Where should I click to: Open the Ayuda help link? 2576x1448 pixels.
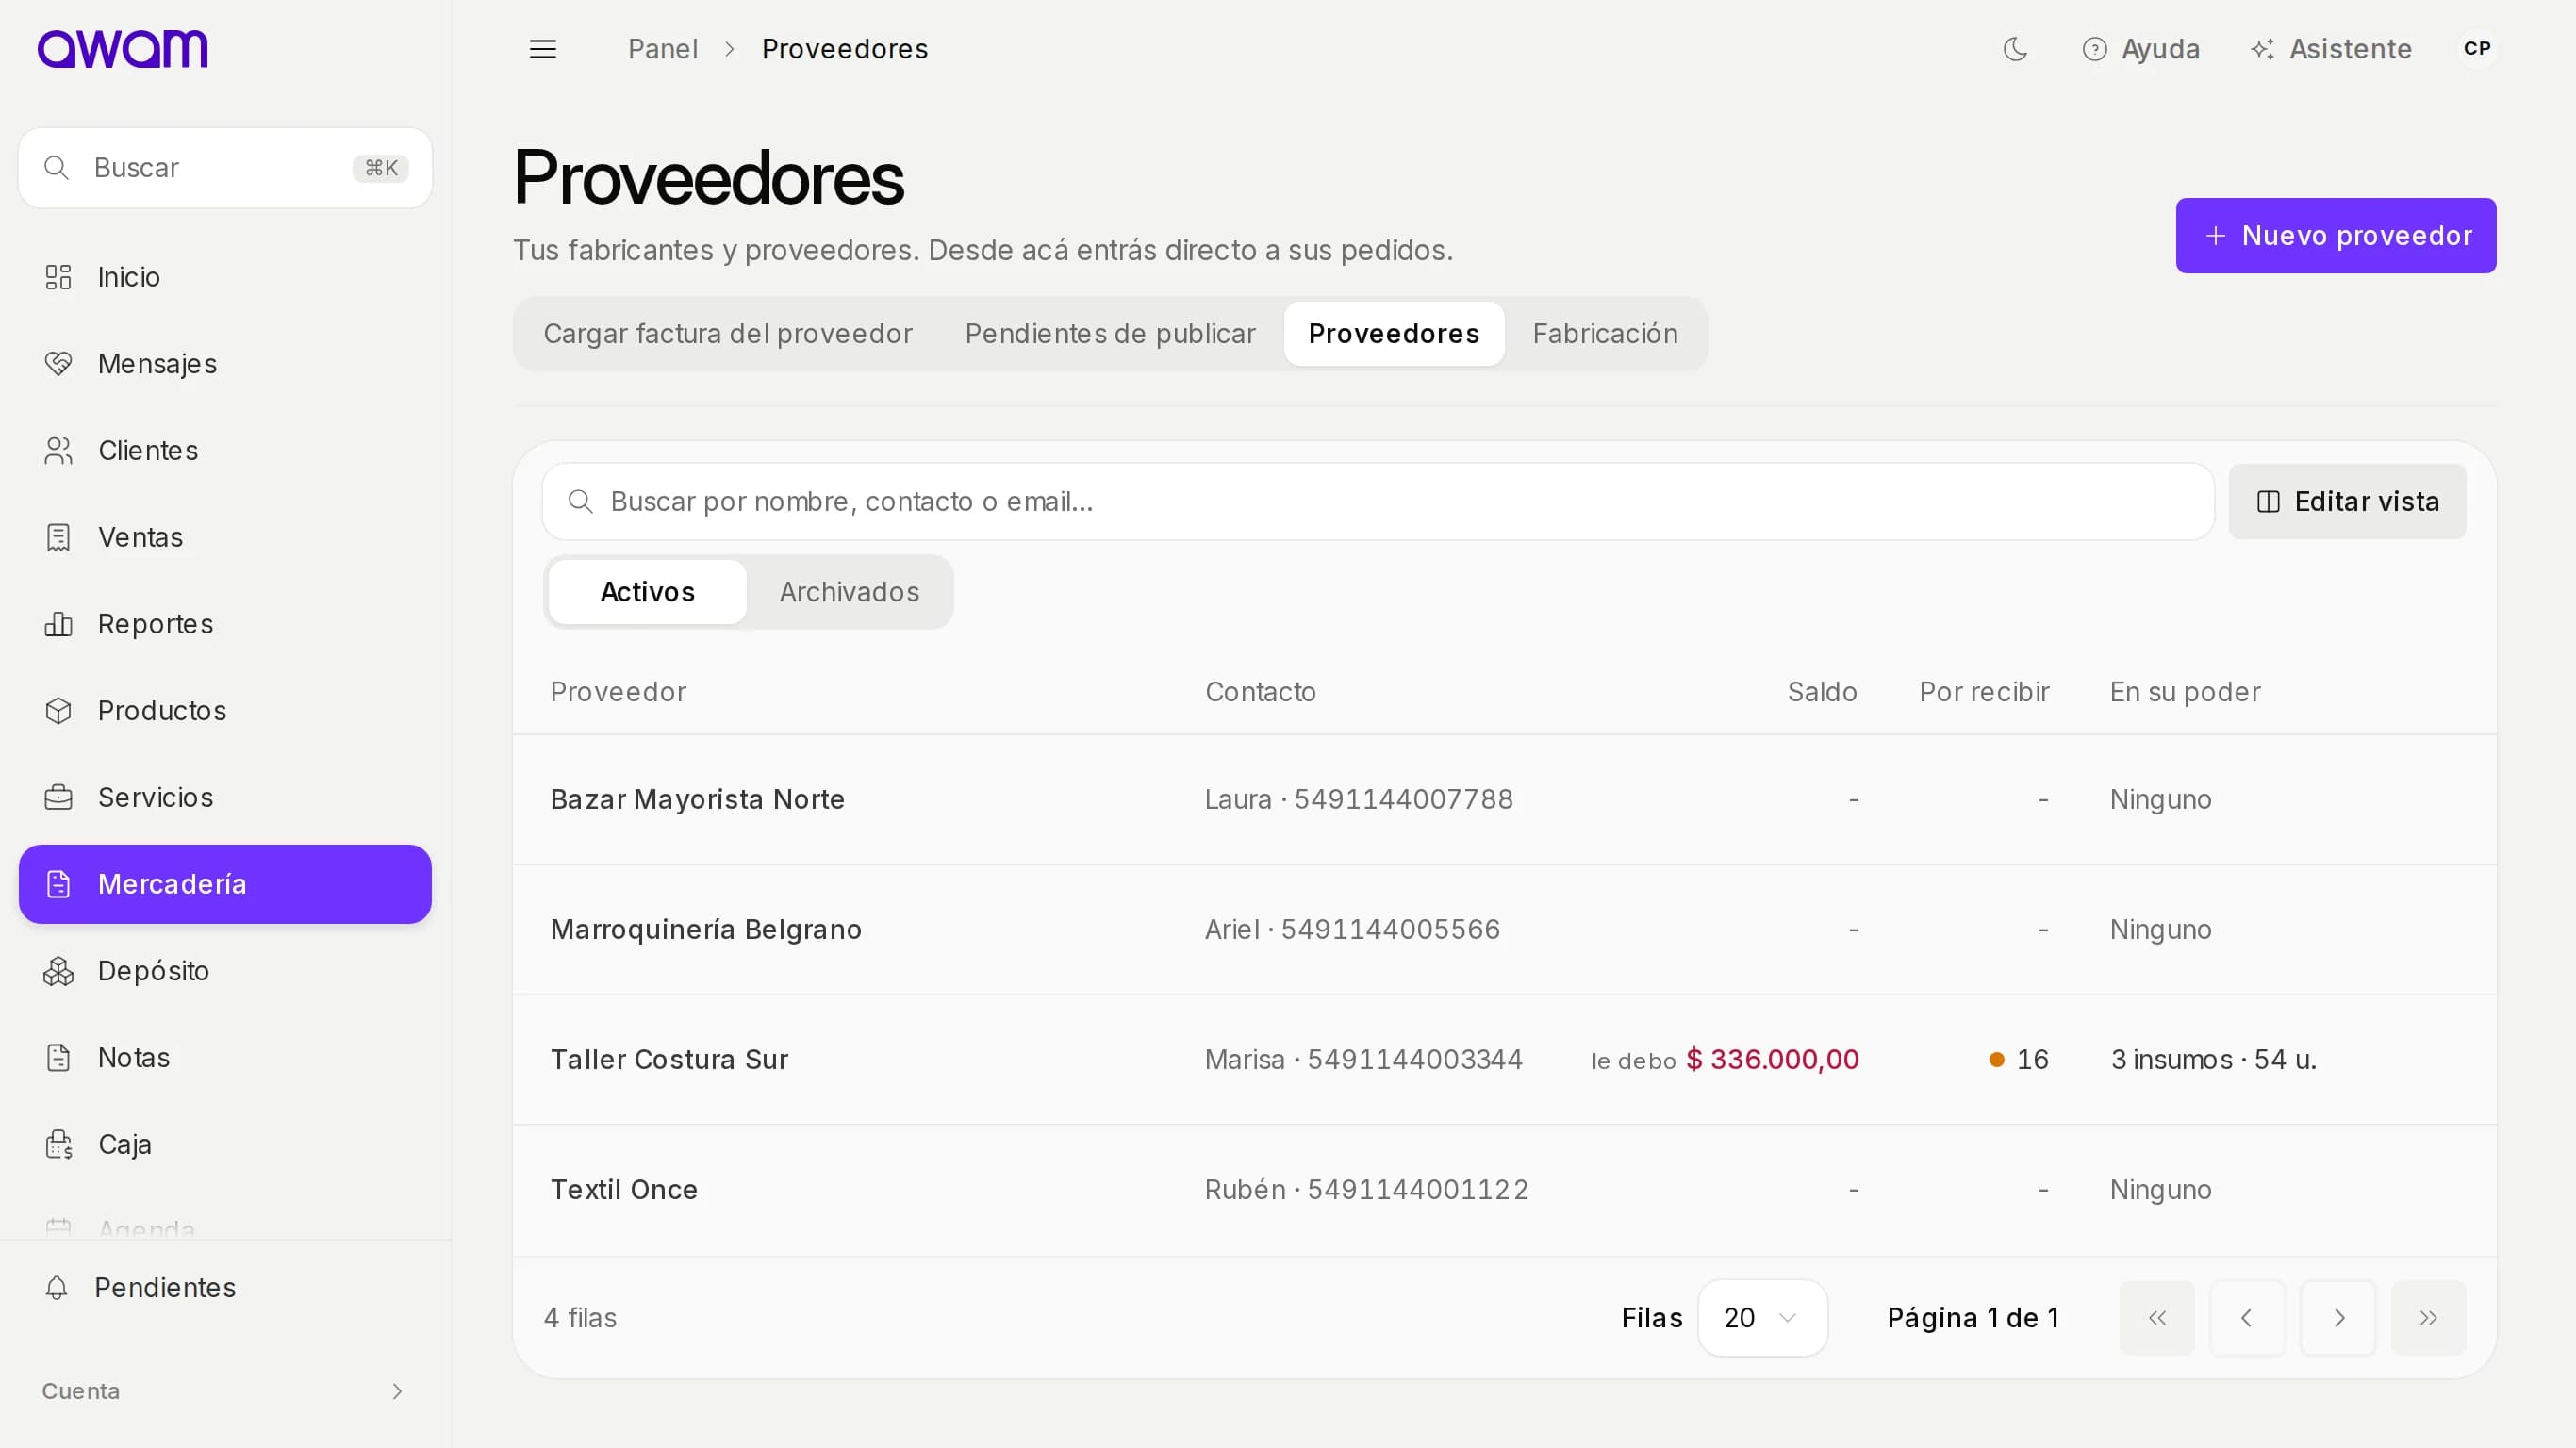(x=2141, y=49)
